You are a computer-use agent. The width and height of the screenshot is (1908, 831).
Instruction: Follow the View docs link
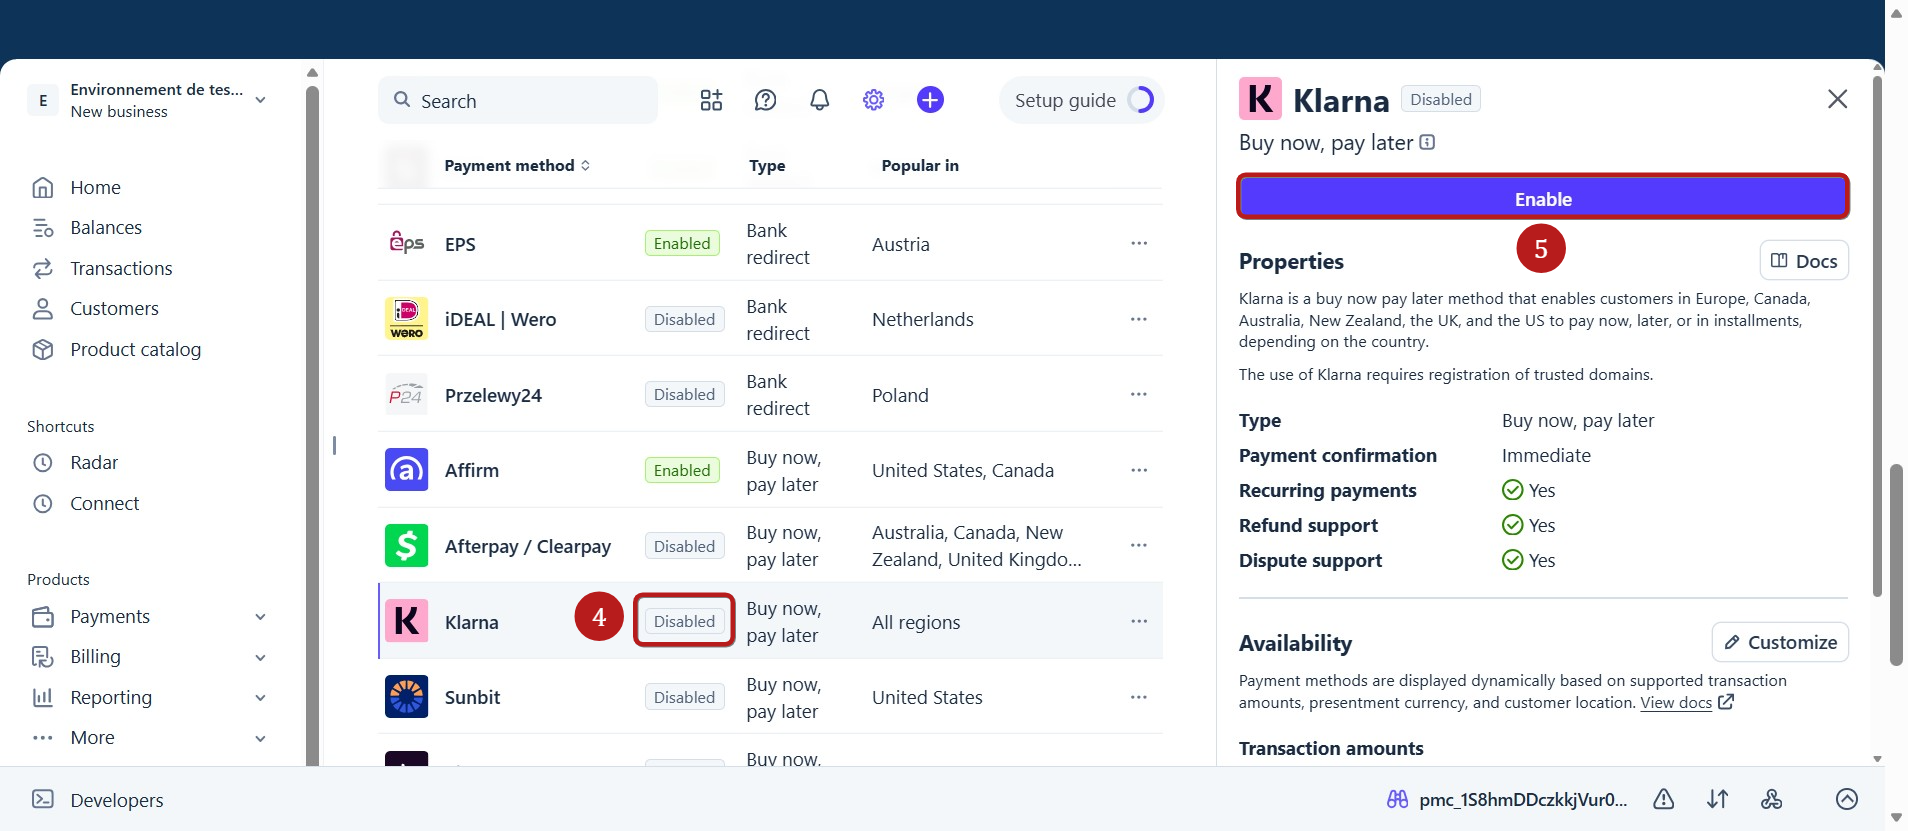(1676, 702)
